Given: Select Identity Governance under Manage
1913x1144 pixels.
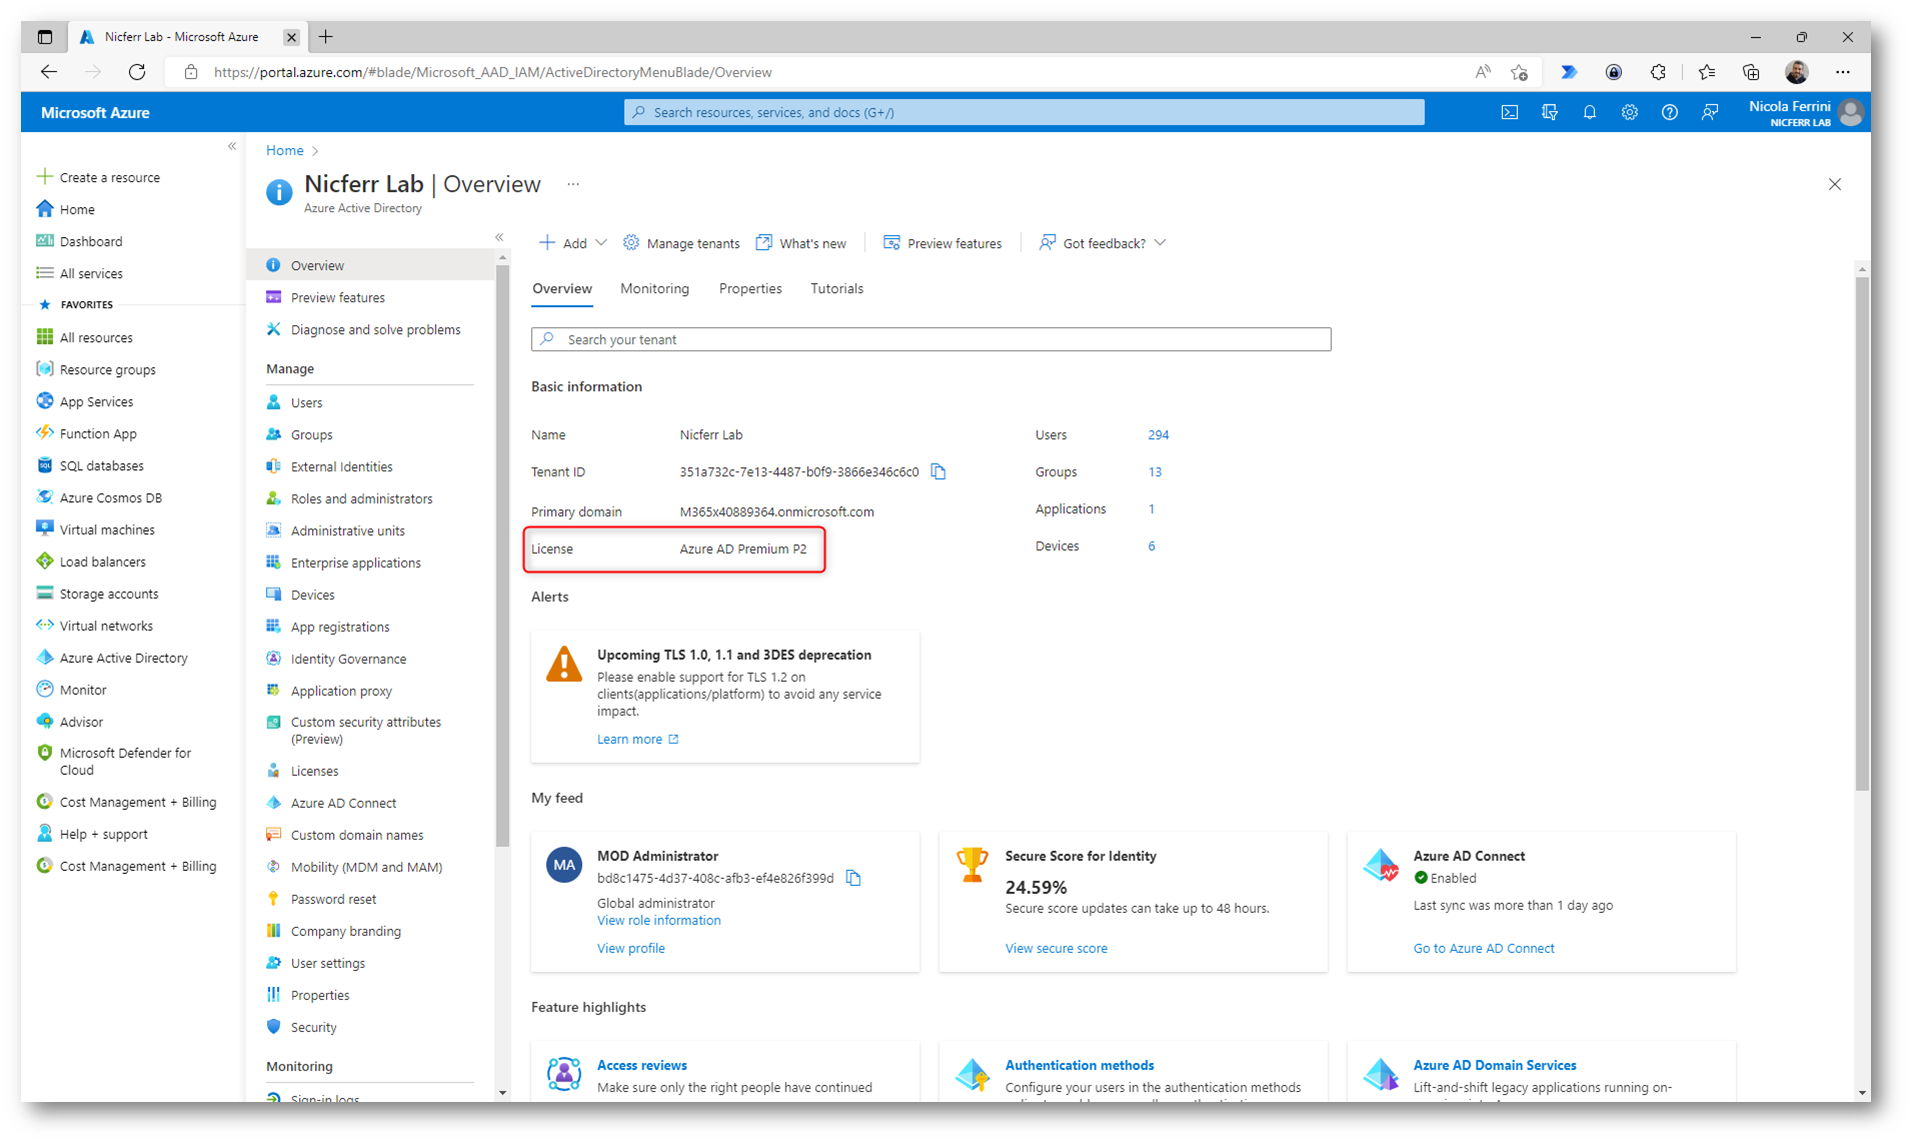Looking at the screenshot, I should 348,659.
